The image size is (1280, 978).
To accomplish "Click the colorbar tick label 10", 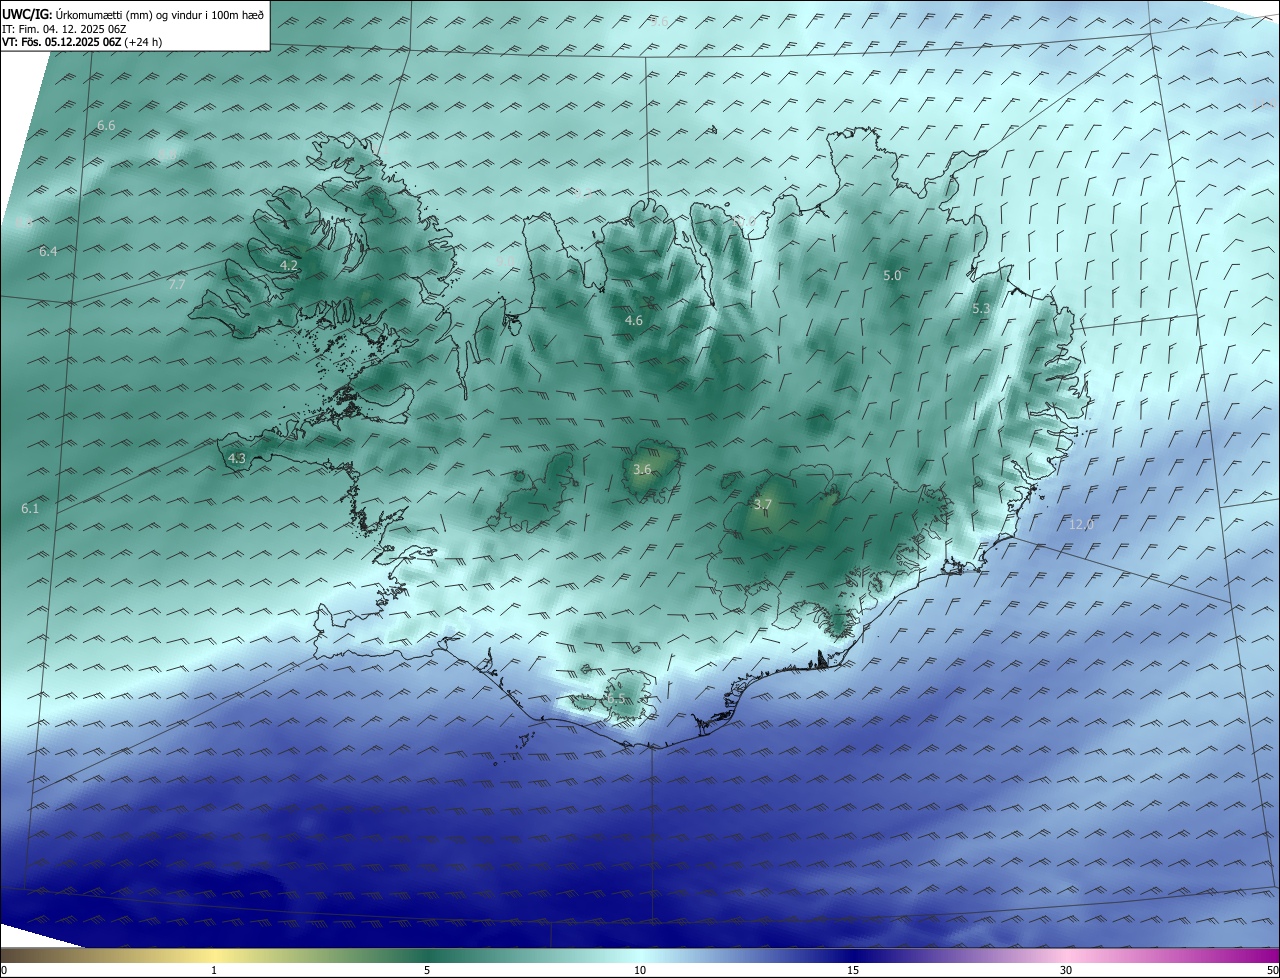I will 640,970.
